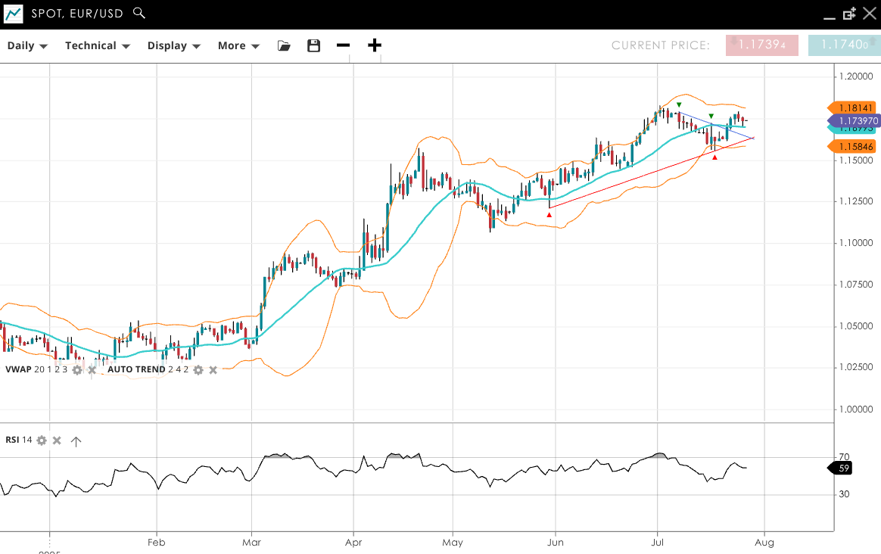Open RSI indicator settings gear
The width and height of the screenshot is (881, 554).
pos(41,440)
